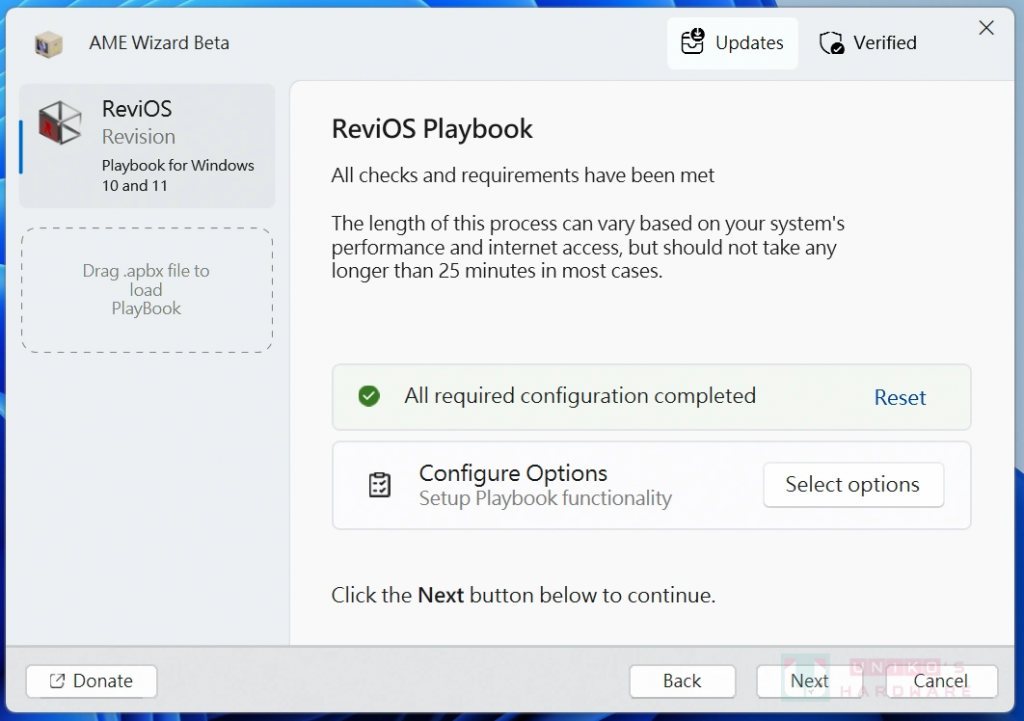Click the AME Wizard Beta title text

tap(159, 43)
